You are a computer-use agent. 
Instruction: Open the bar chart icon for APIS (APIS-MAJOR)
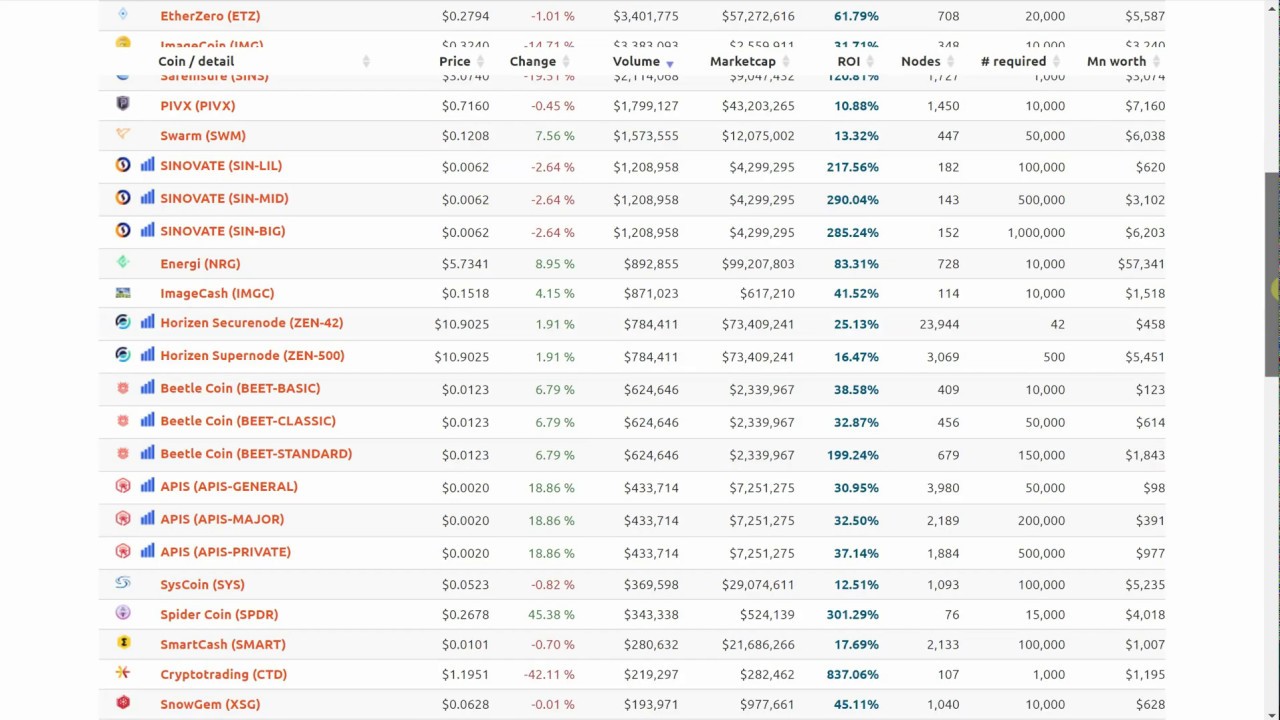[x=147, y=518]
